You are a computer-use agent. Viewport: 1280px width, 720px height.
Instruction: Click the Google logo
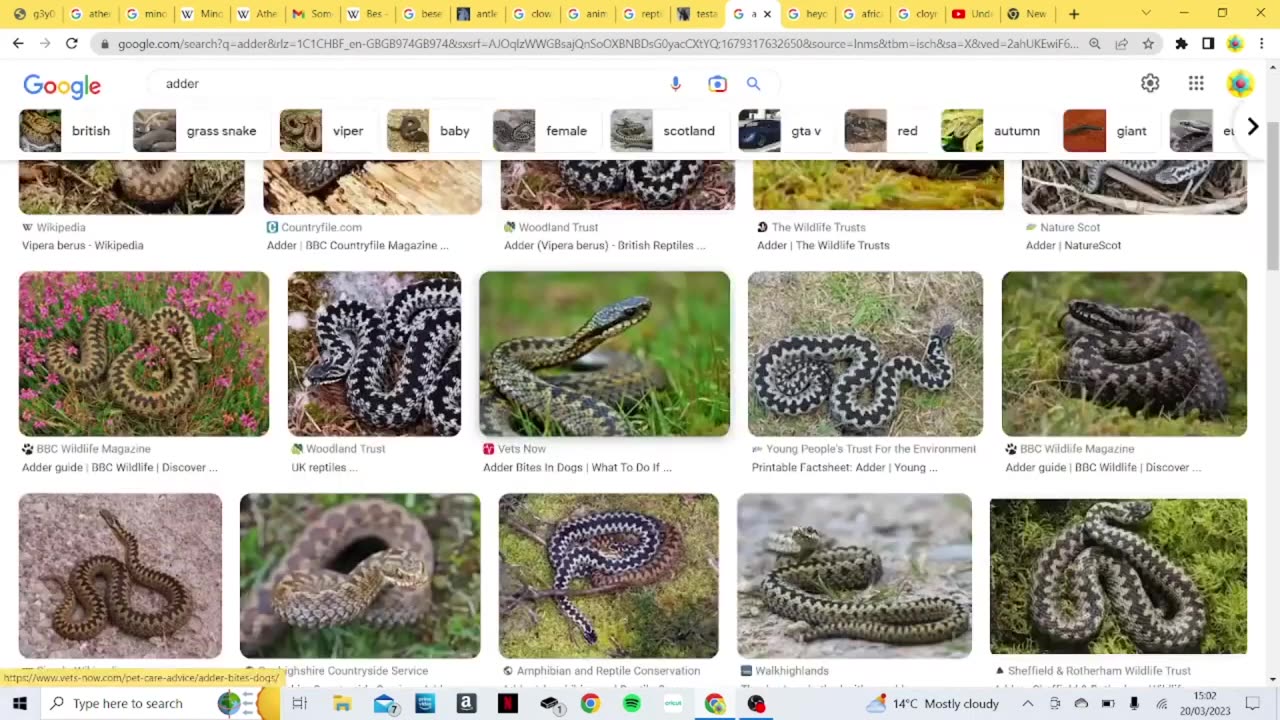pyautogui.click(x=62, y=86)
